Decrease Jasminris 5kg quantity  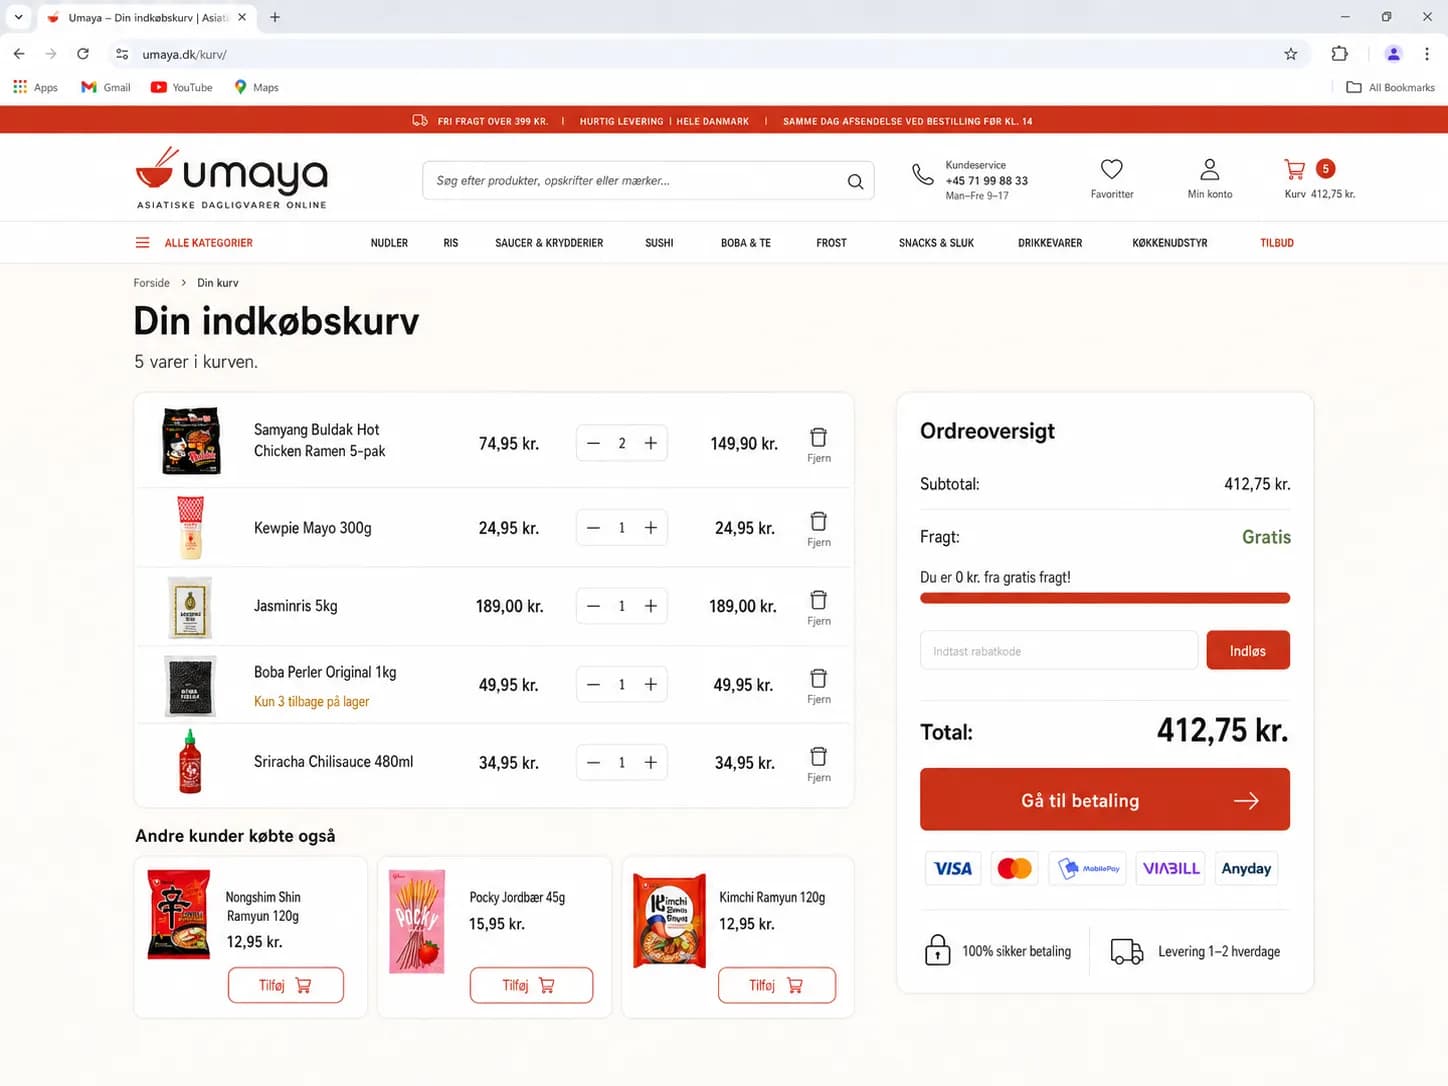pos(593,606)
